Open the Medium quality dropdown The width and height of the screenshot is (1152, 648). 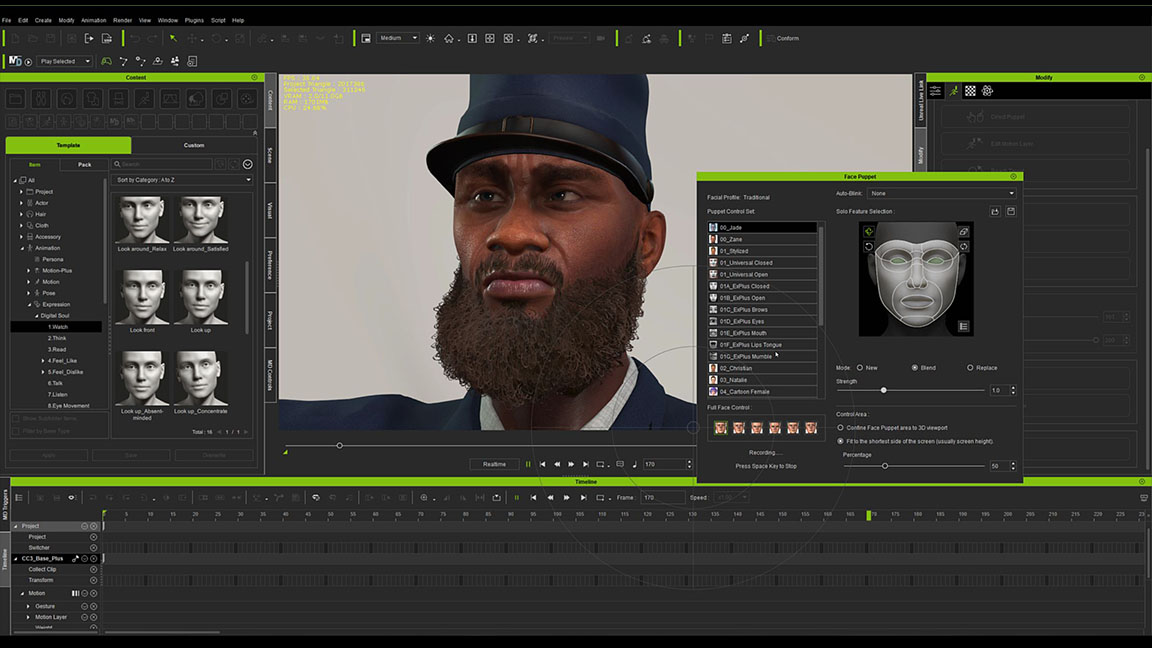point(397,38)
